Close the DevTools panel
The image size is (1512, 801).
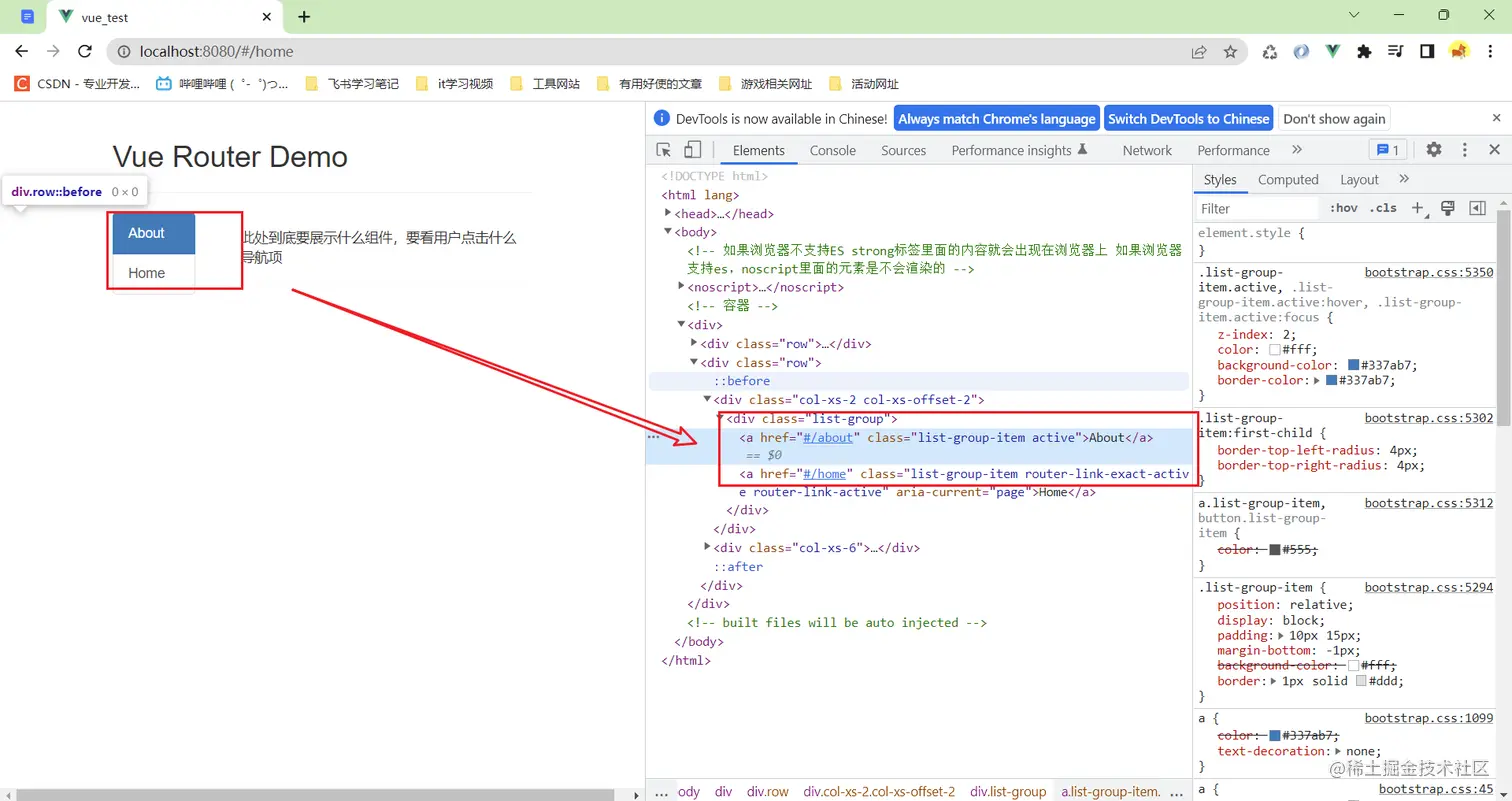click(1494, 150)
